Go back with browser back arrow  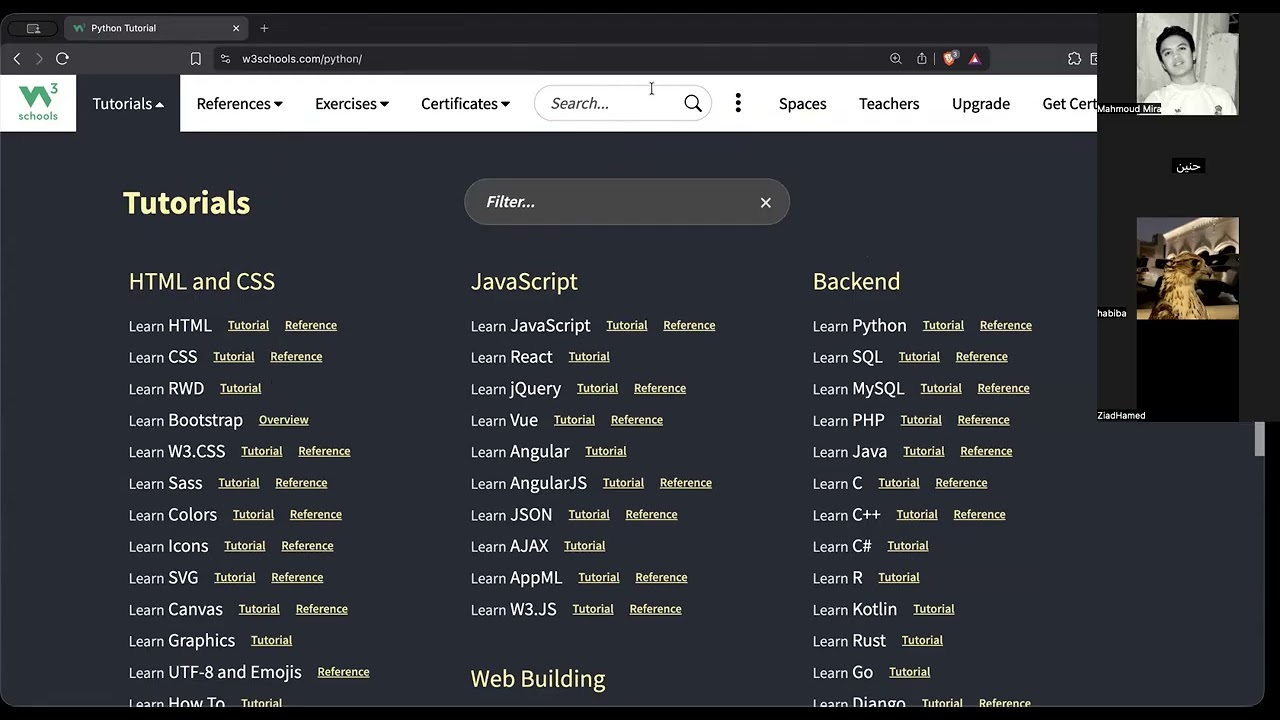17,59
